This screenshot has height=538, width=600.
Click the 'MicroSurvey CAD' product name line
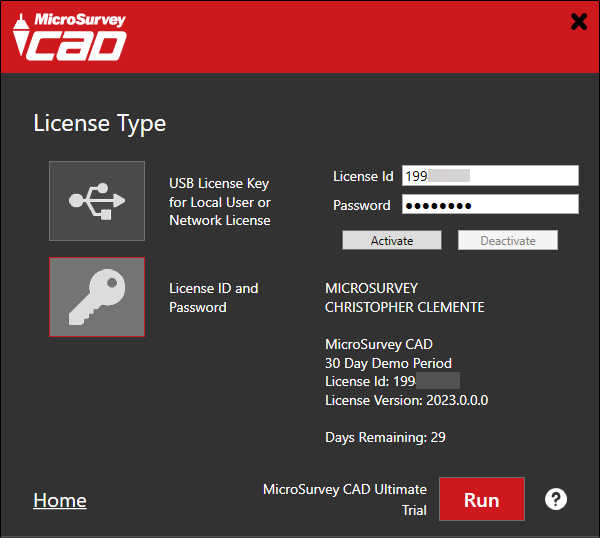coord(379,344)
